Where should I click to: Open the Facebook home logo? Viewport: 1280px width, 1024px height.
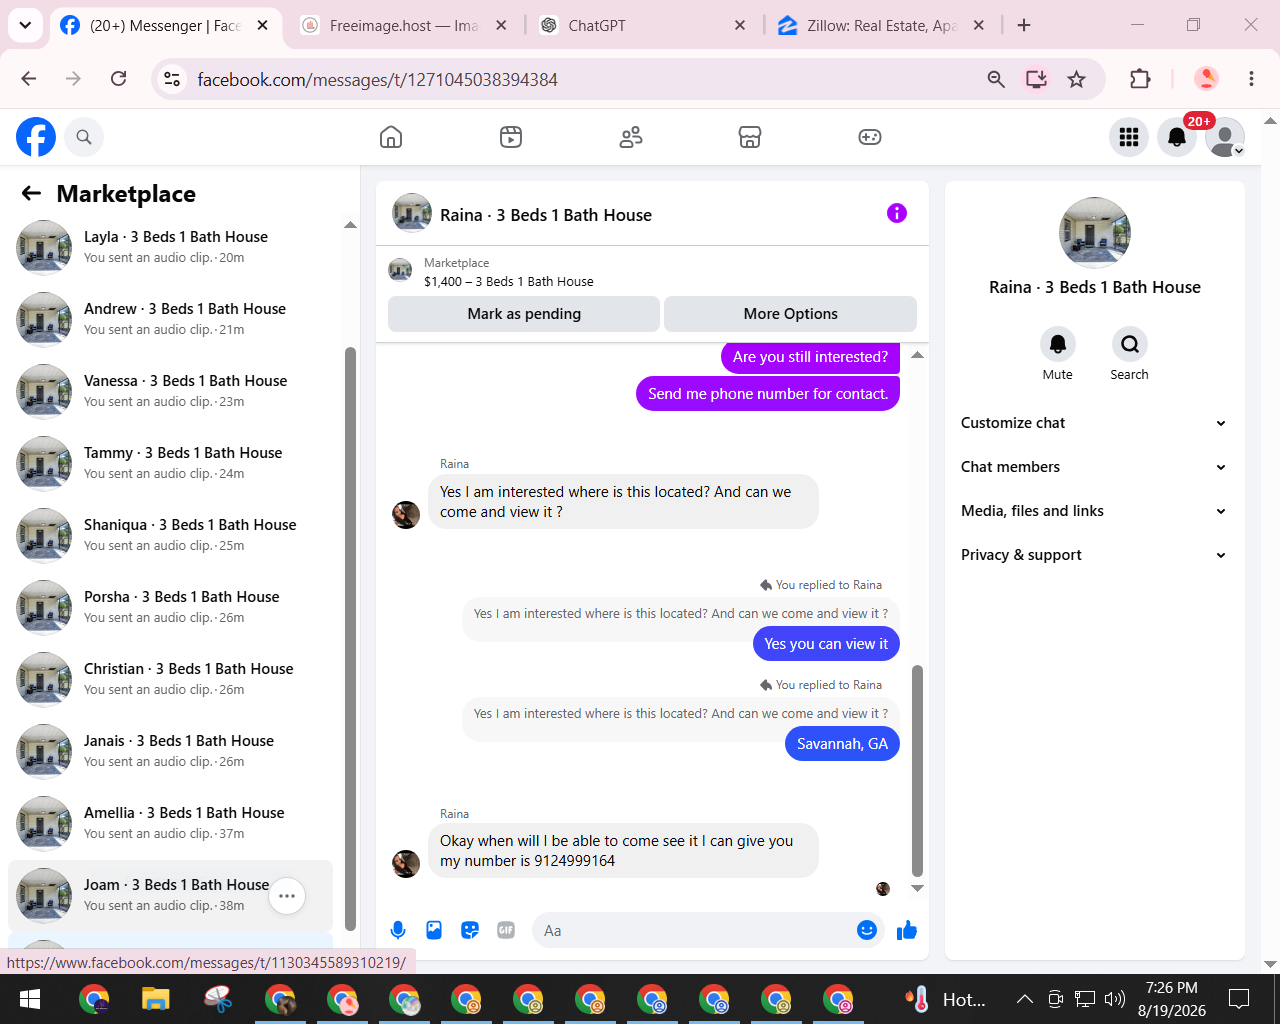[x=36, y=137]
